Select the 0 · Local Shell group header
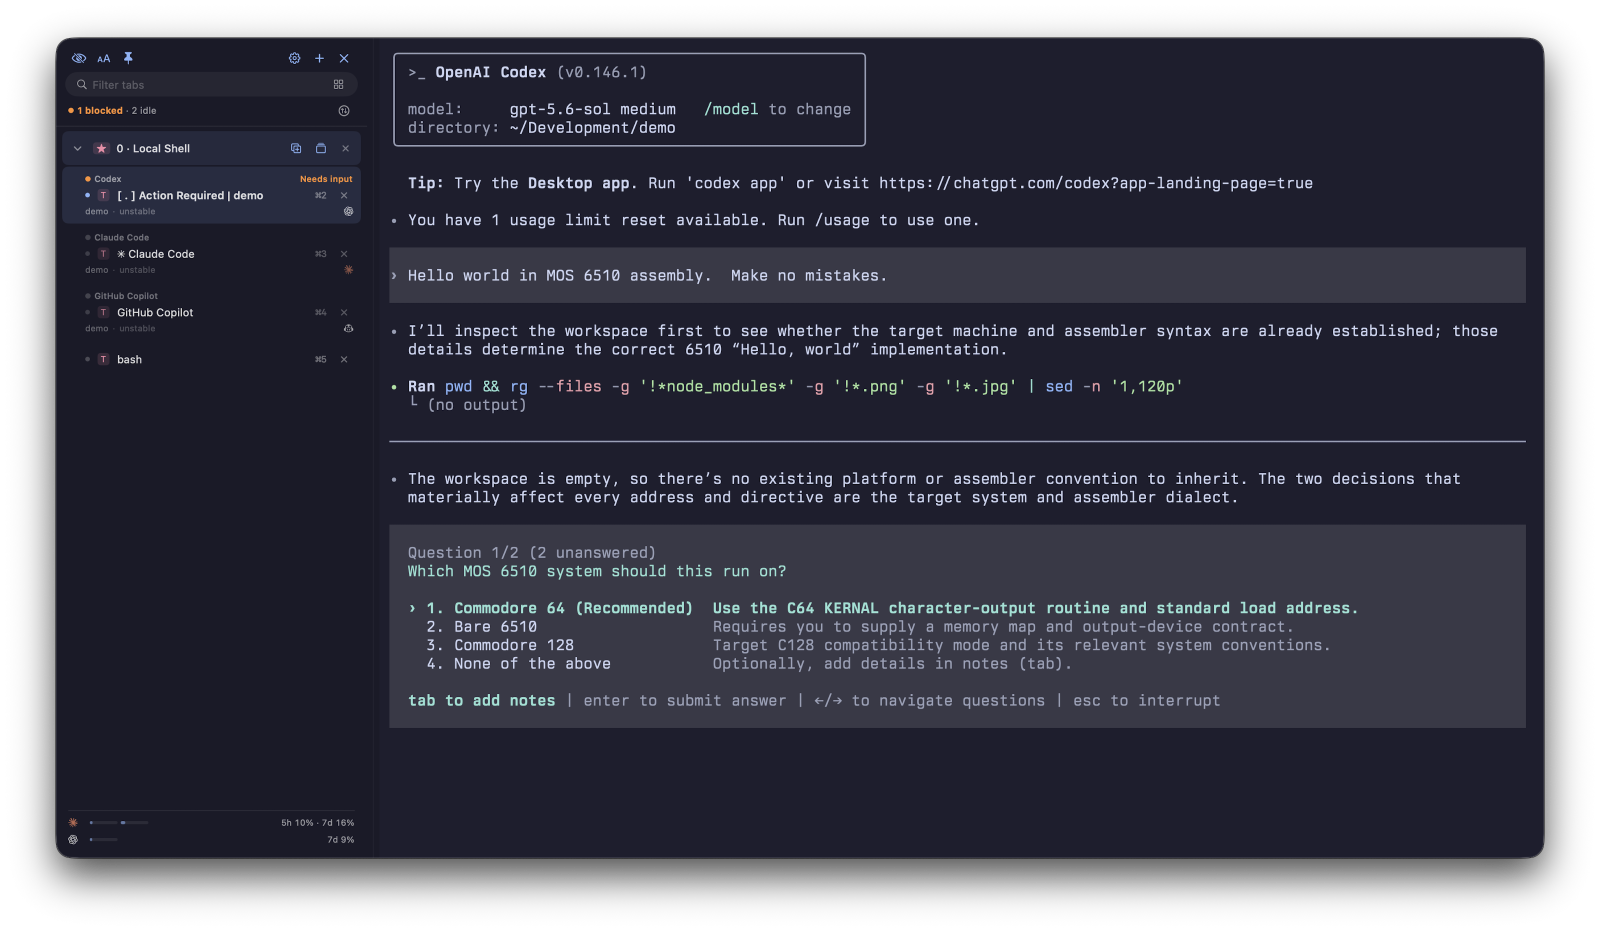The height and width of the screenshot is (932, 1600). pyautogui.click(x=211, y=148)
